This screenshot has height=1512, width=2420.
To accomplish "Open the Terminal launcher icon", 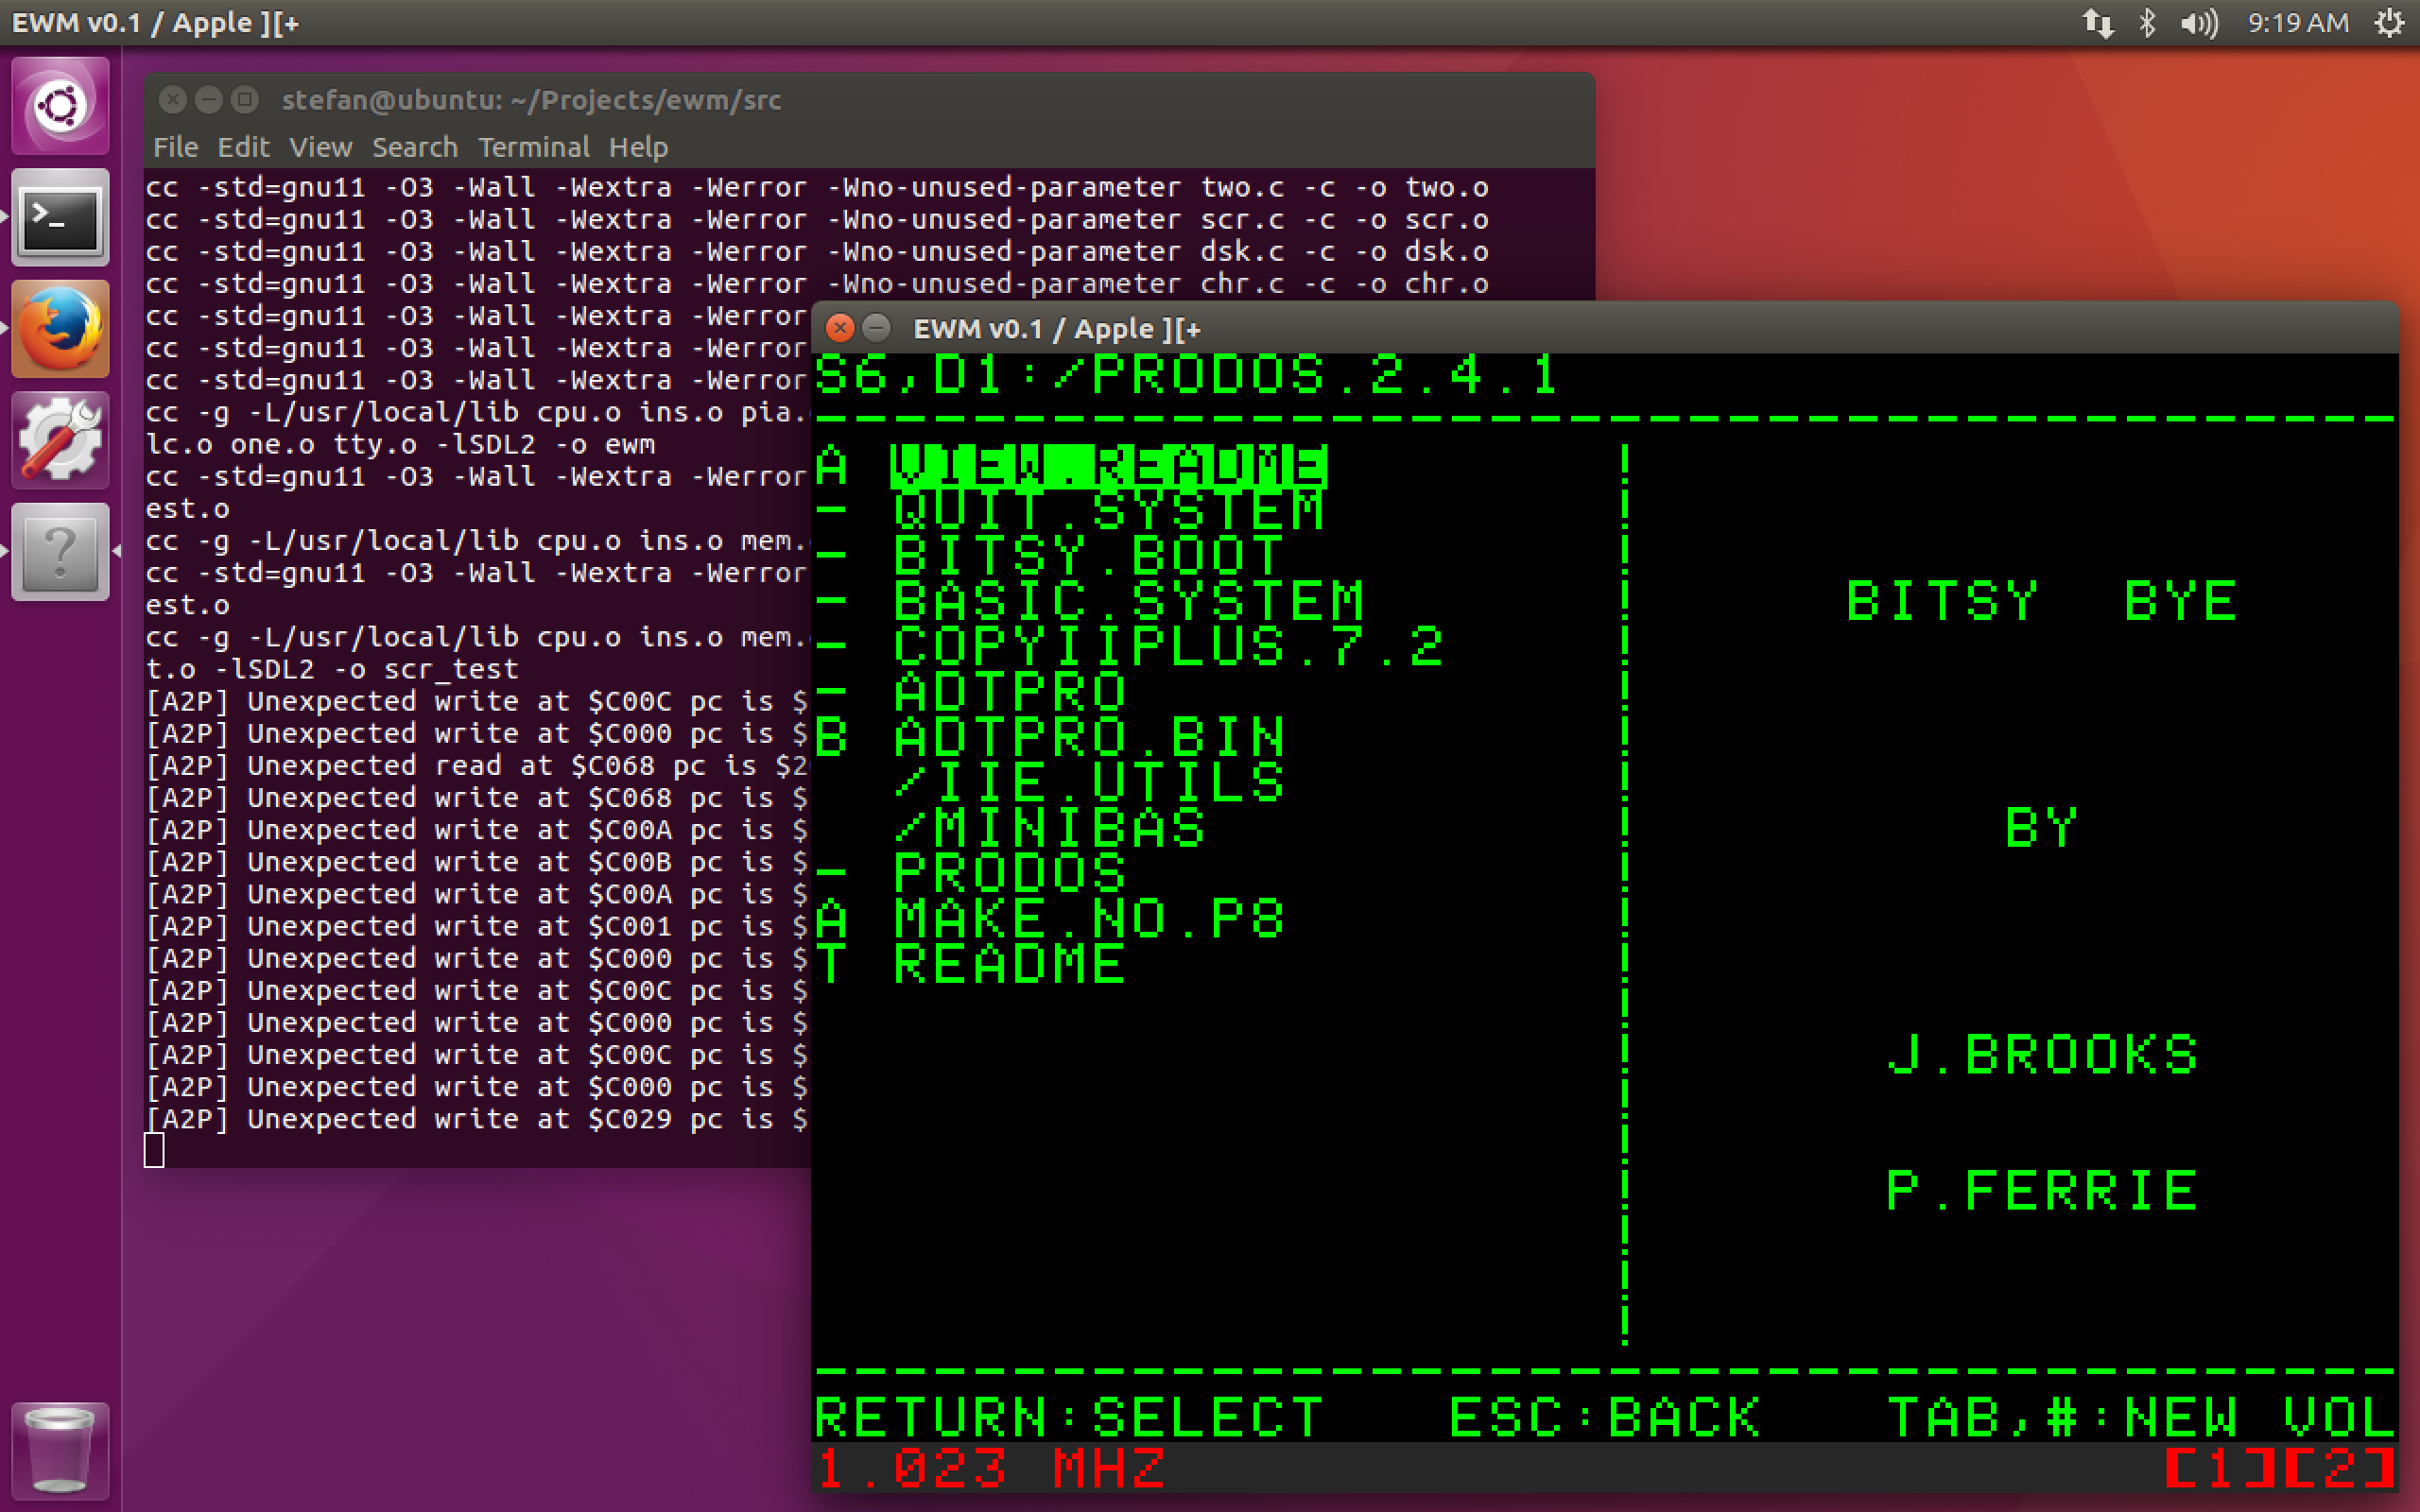I will [x=60, y=217].
